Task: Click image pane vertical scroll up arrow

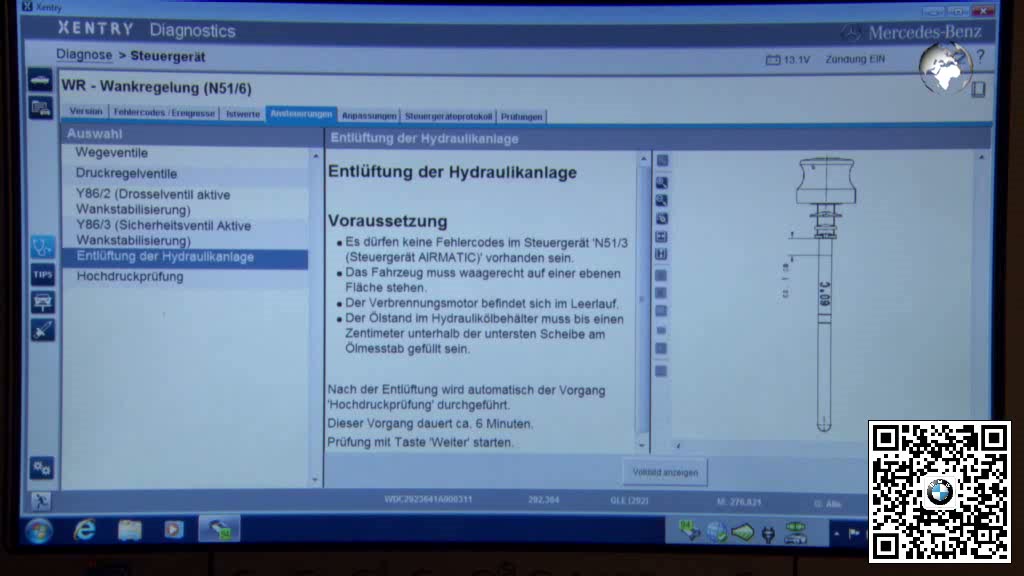Action: point(981,157)
